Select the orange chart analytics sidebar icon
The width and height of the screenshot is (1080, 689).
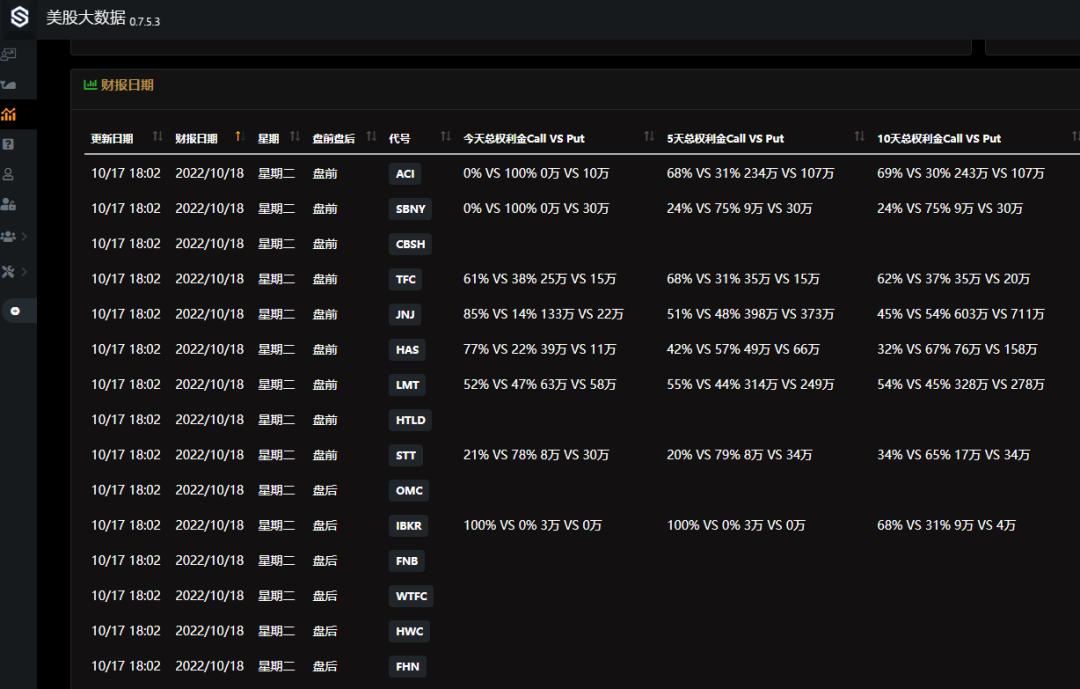pos(8,114)
